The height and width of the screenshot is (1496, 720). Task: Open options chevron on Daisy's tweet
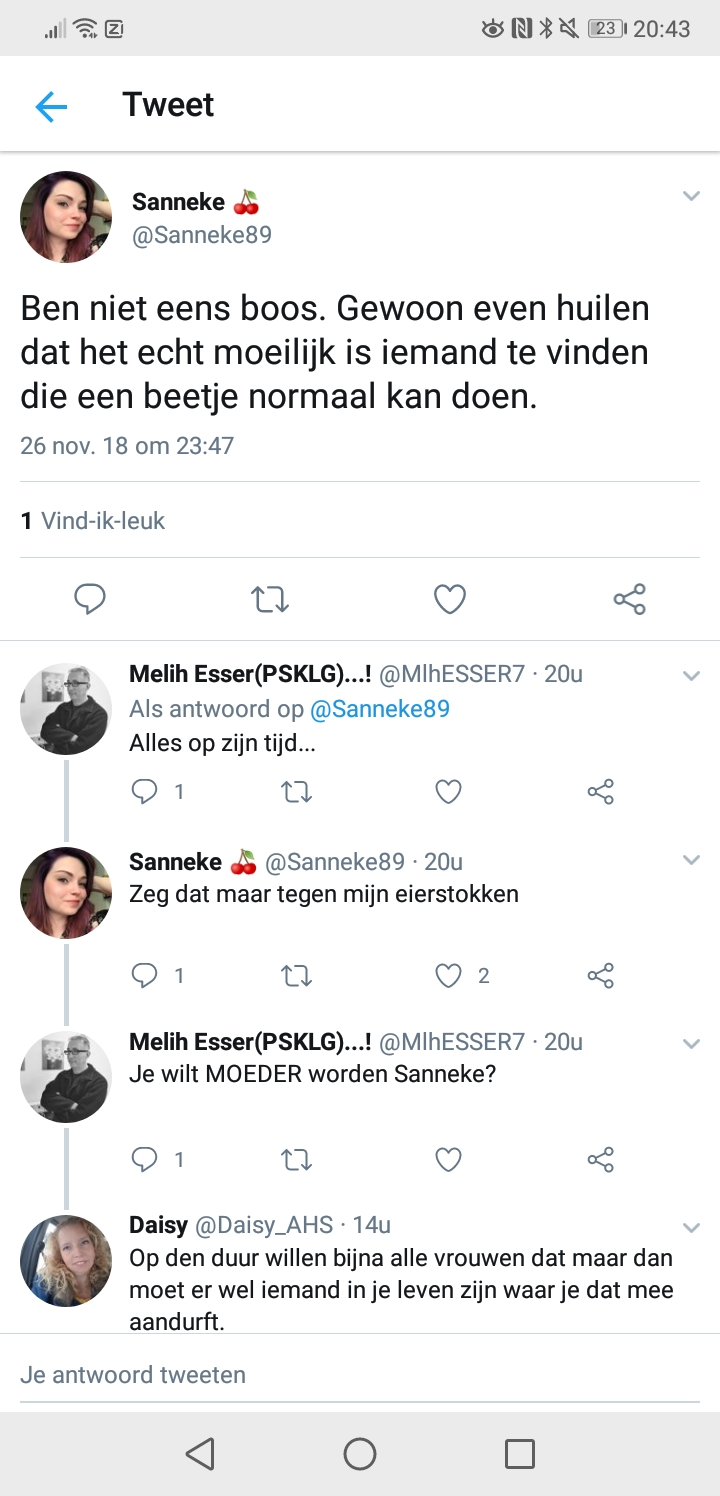(691, 1227)
